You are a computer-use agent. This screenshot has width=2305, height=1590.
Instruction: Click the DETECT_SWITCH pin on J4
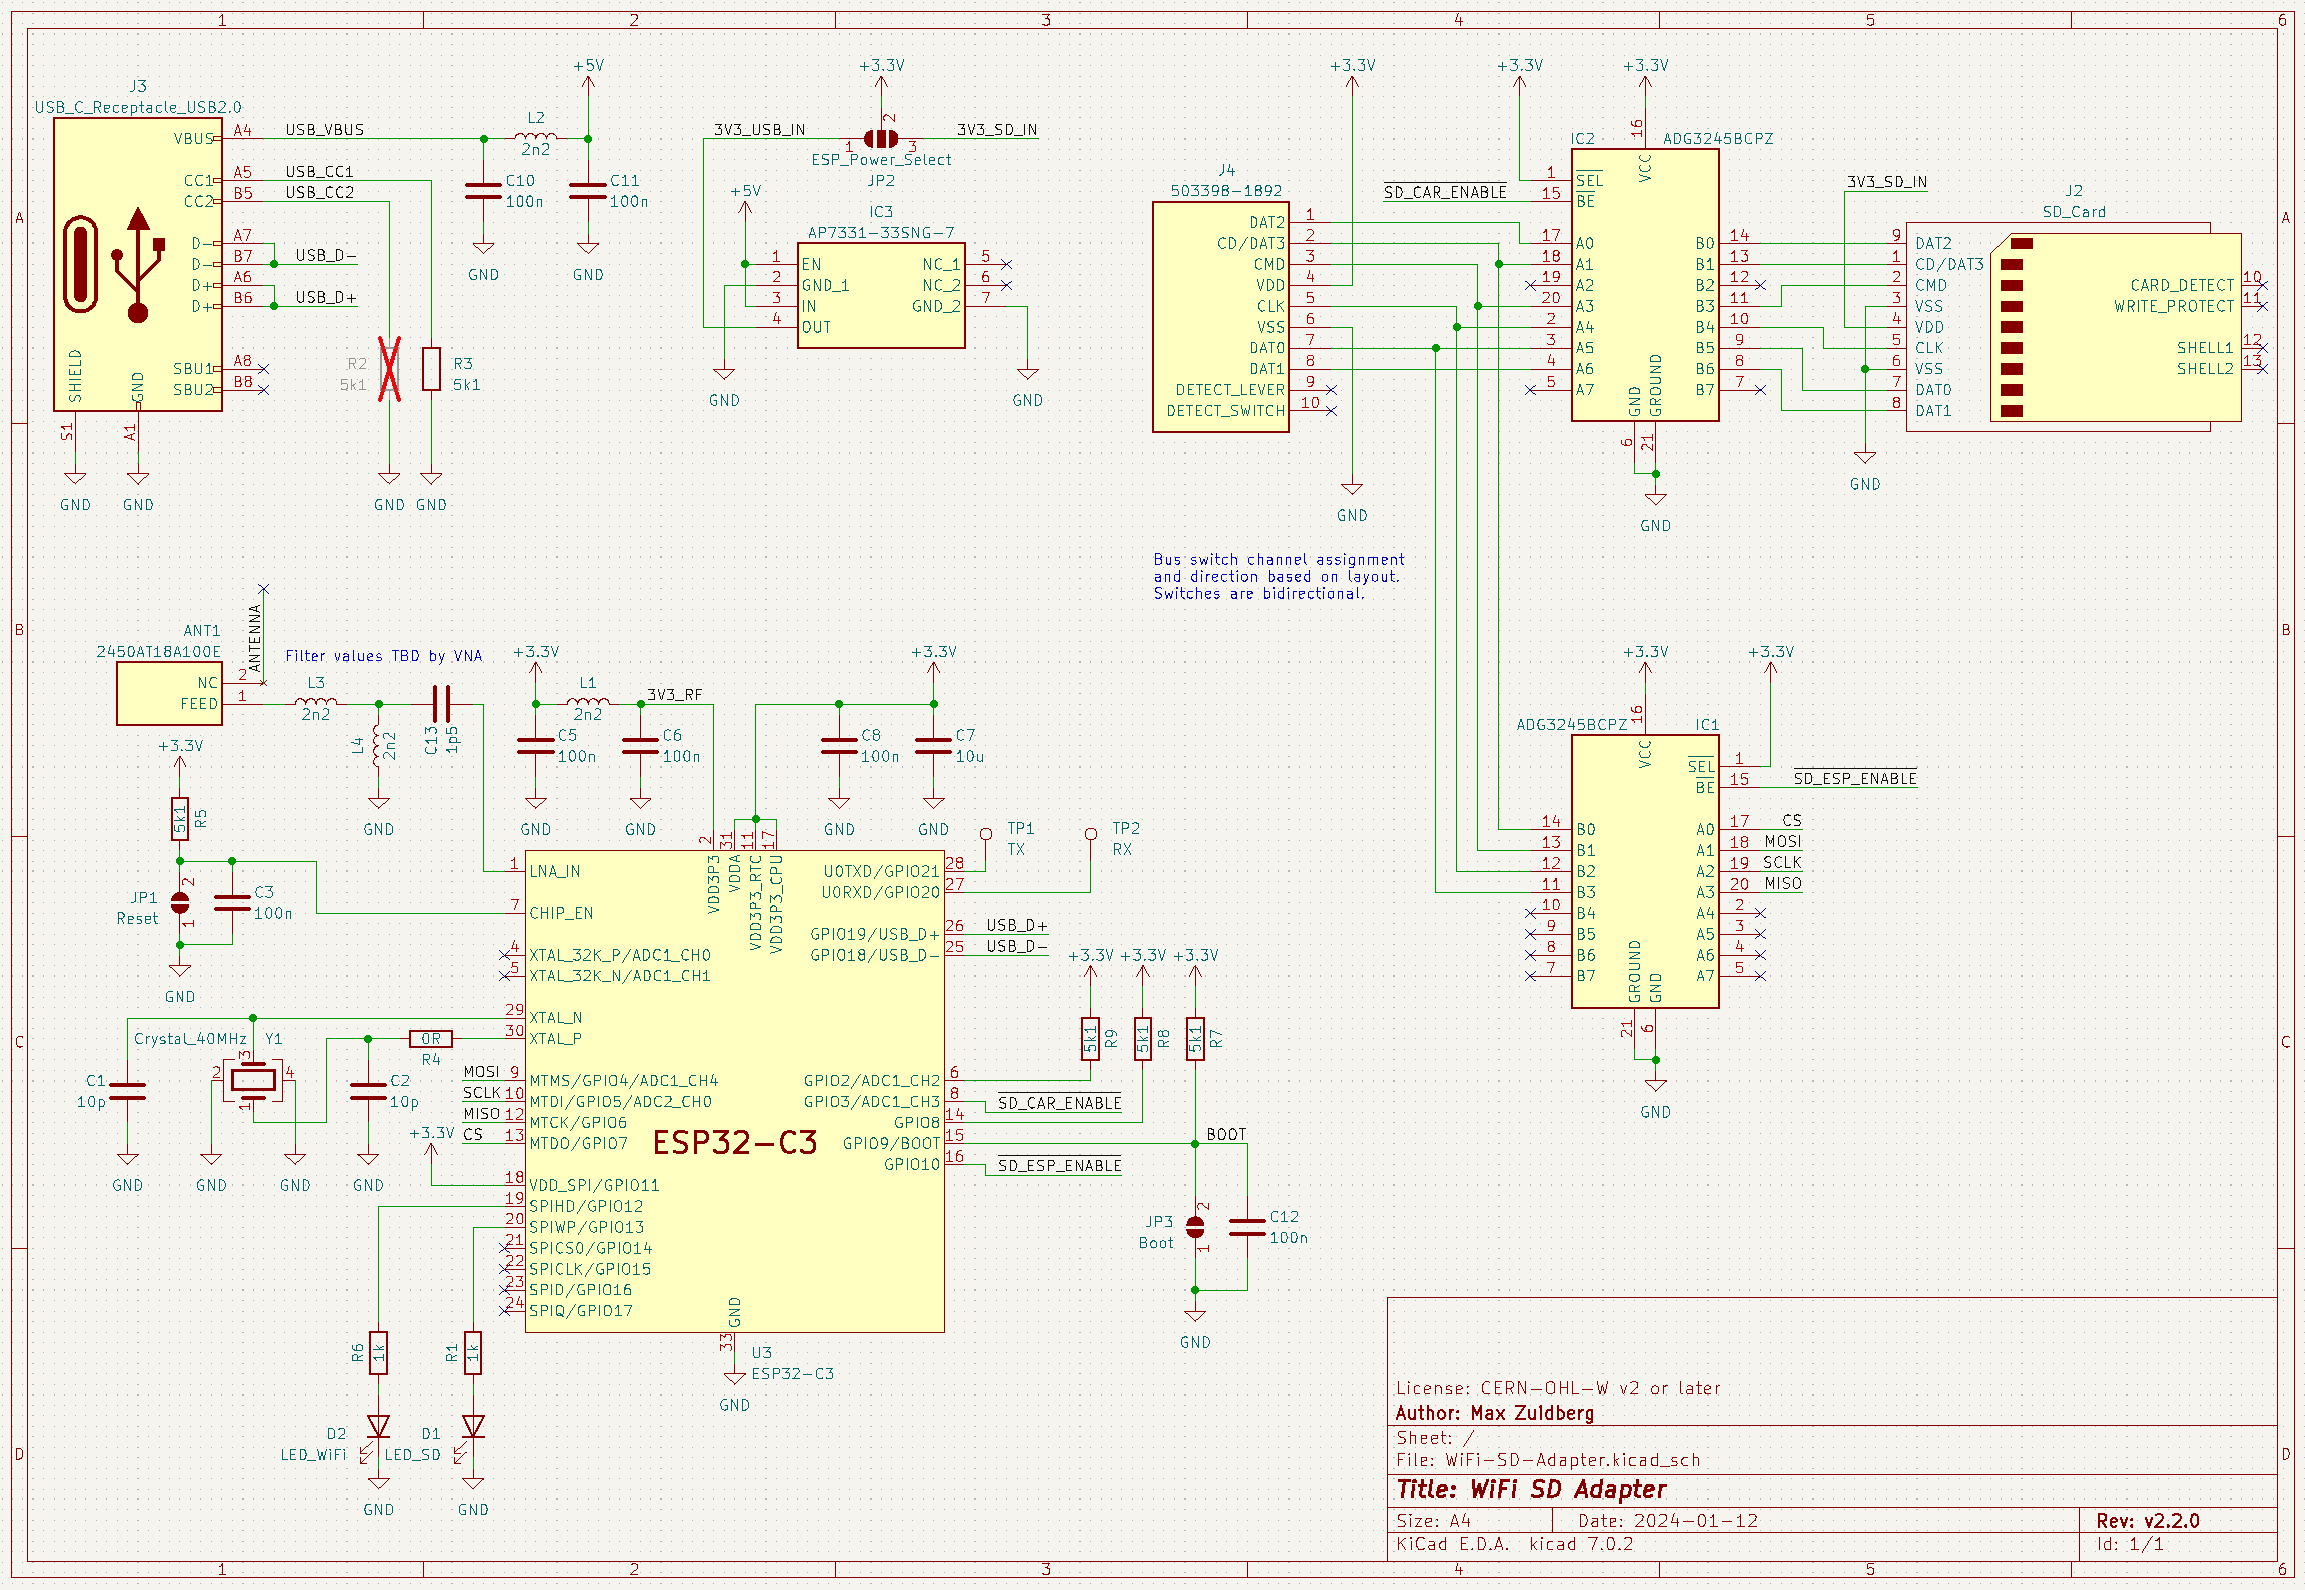[1226, 411]
